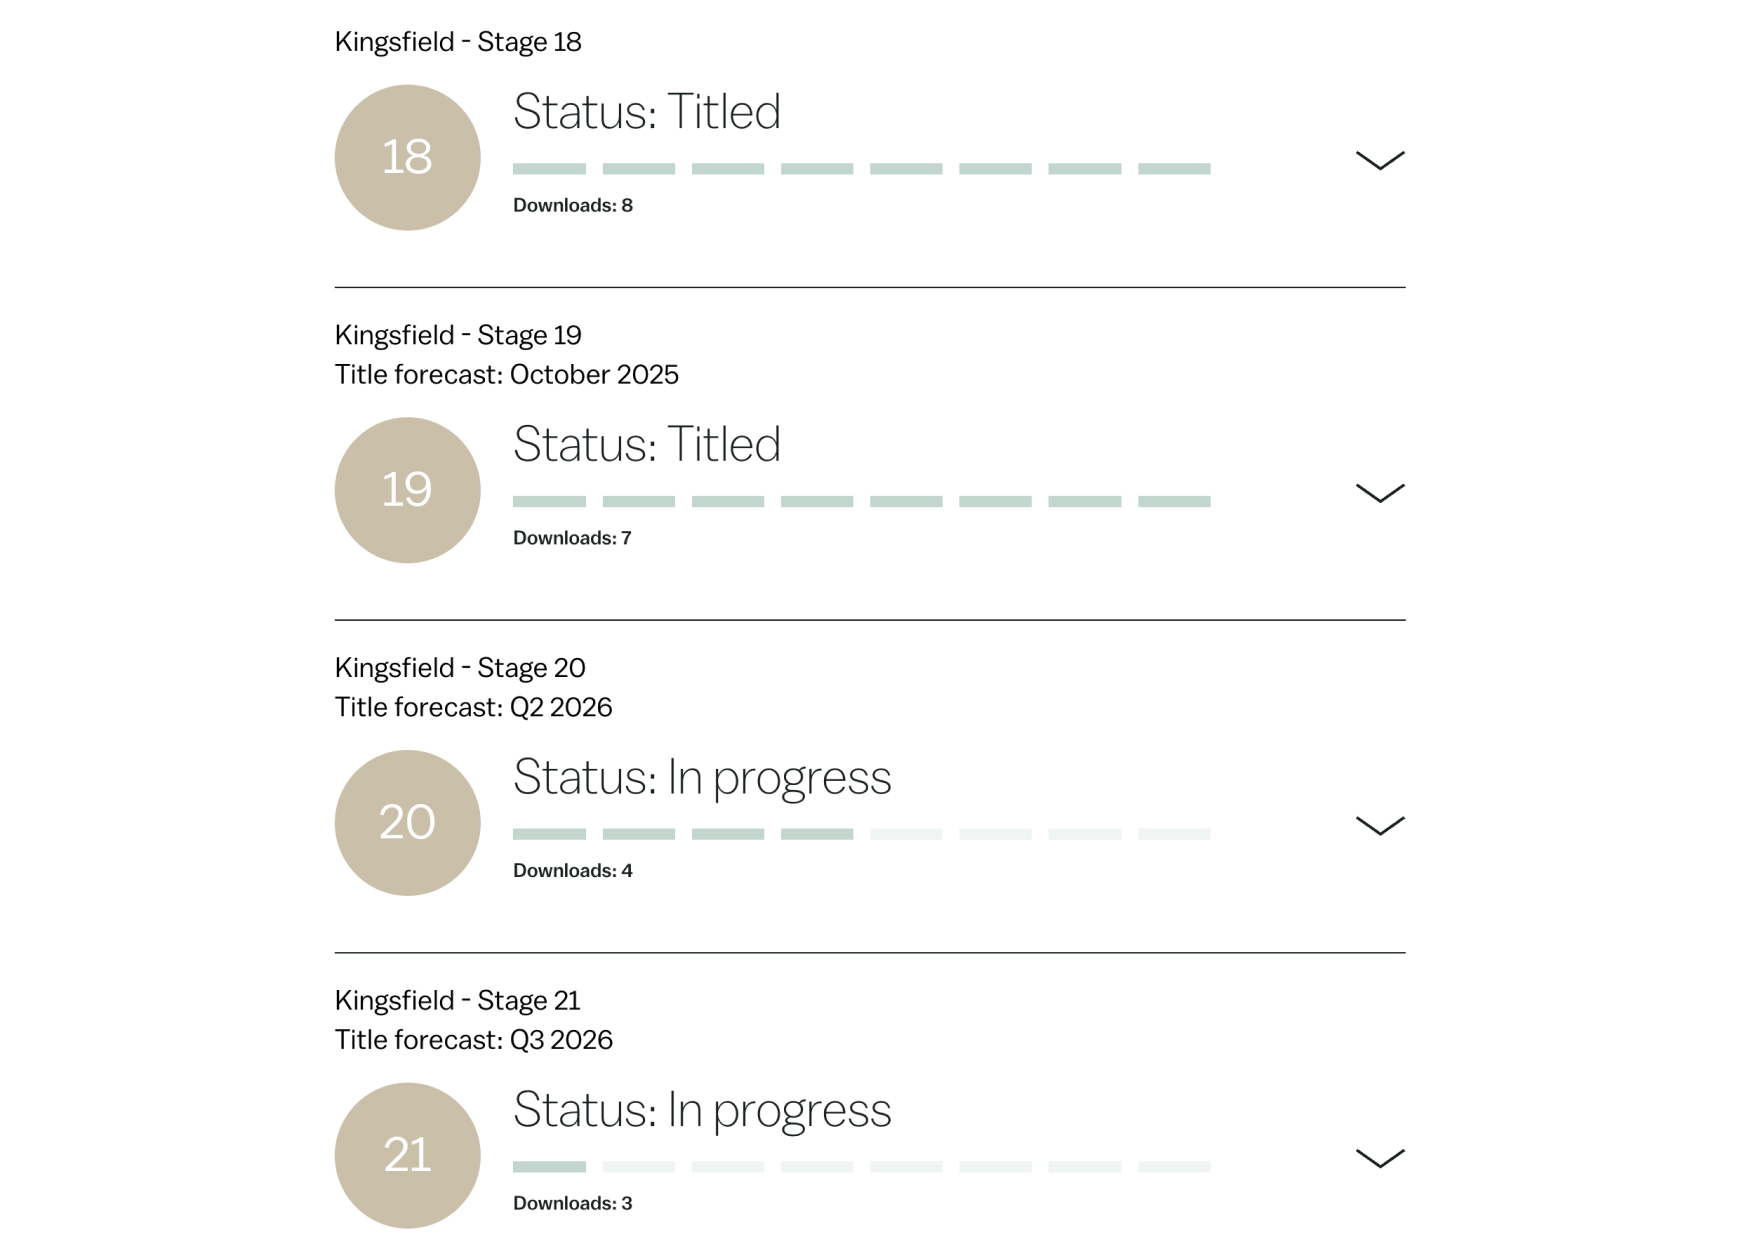The height and width of the screenshot is (1236, 1756).
Task: Expand the Stage 20 accordion chevron
Action: point(1379,825)
